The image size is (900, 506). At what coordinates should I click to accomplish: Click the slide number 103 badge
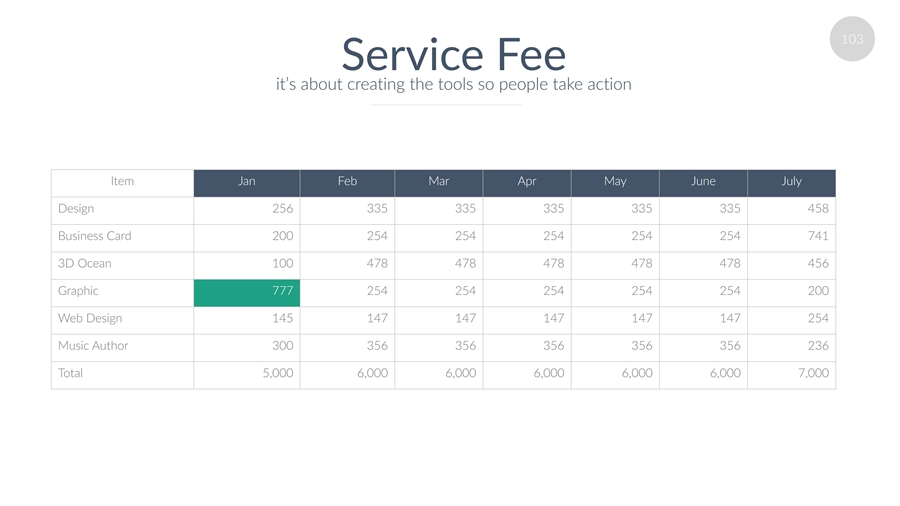[x=852, y=39]
